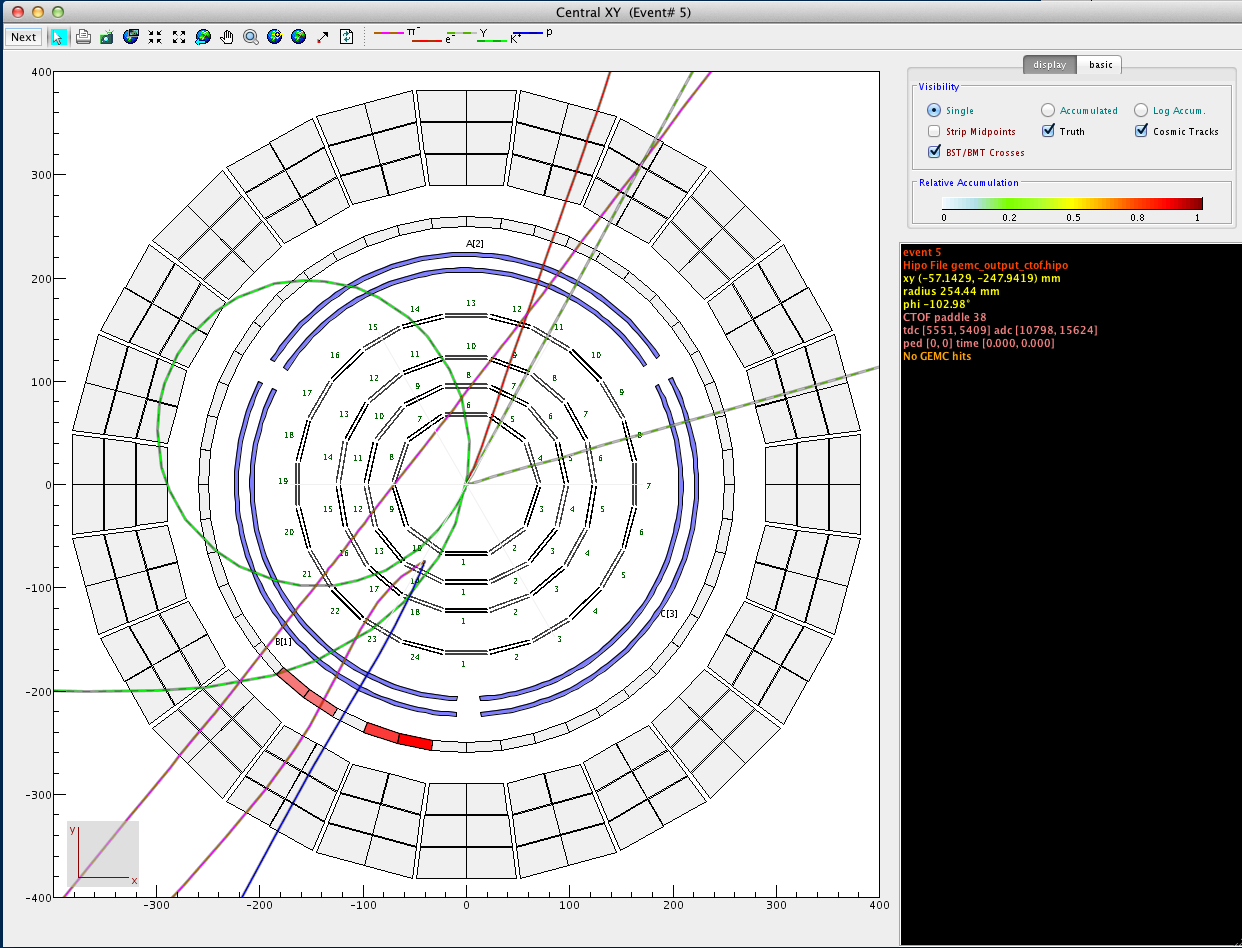This screenshot has height=948, width=1242.
Task: Select the arrow pointer tool
Action: pos(59,37)
